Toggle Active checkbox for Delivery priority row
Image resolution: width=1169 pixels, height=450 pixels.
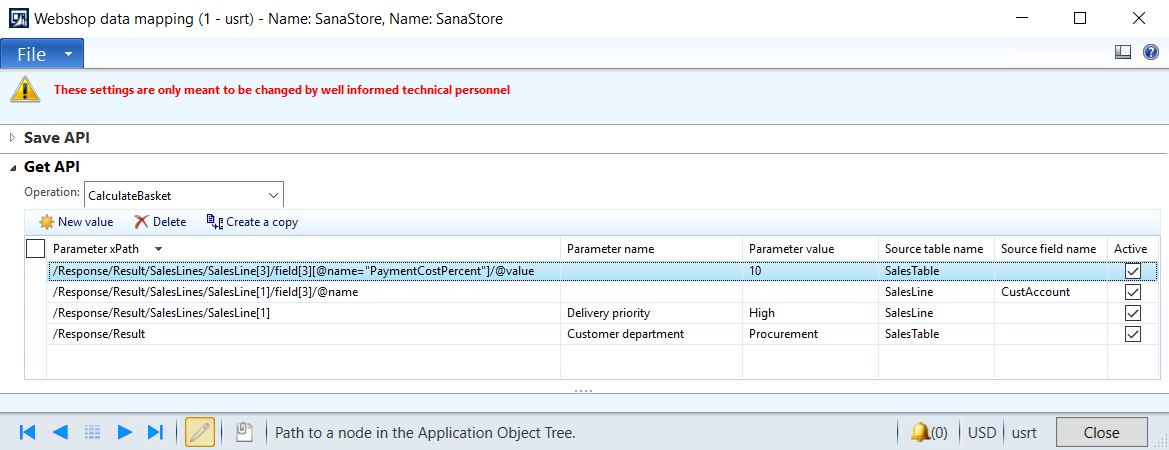(1133, 313)
